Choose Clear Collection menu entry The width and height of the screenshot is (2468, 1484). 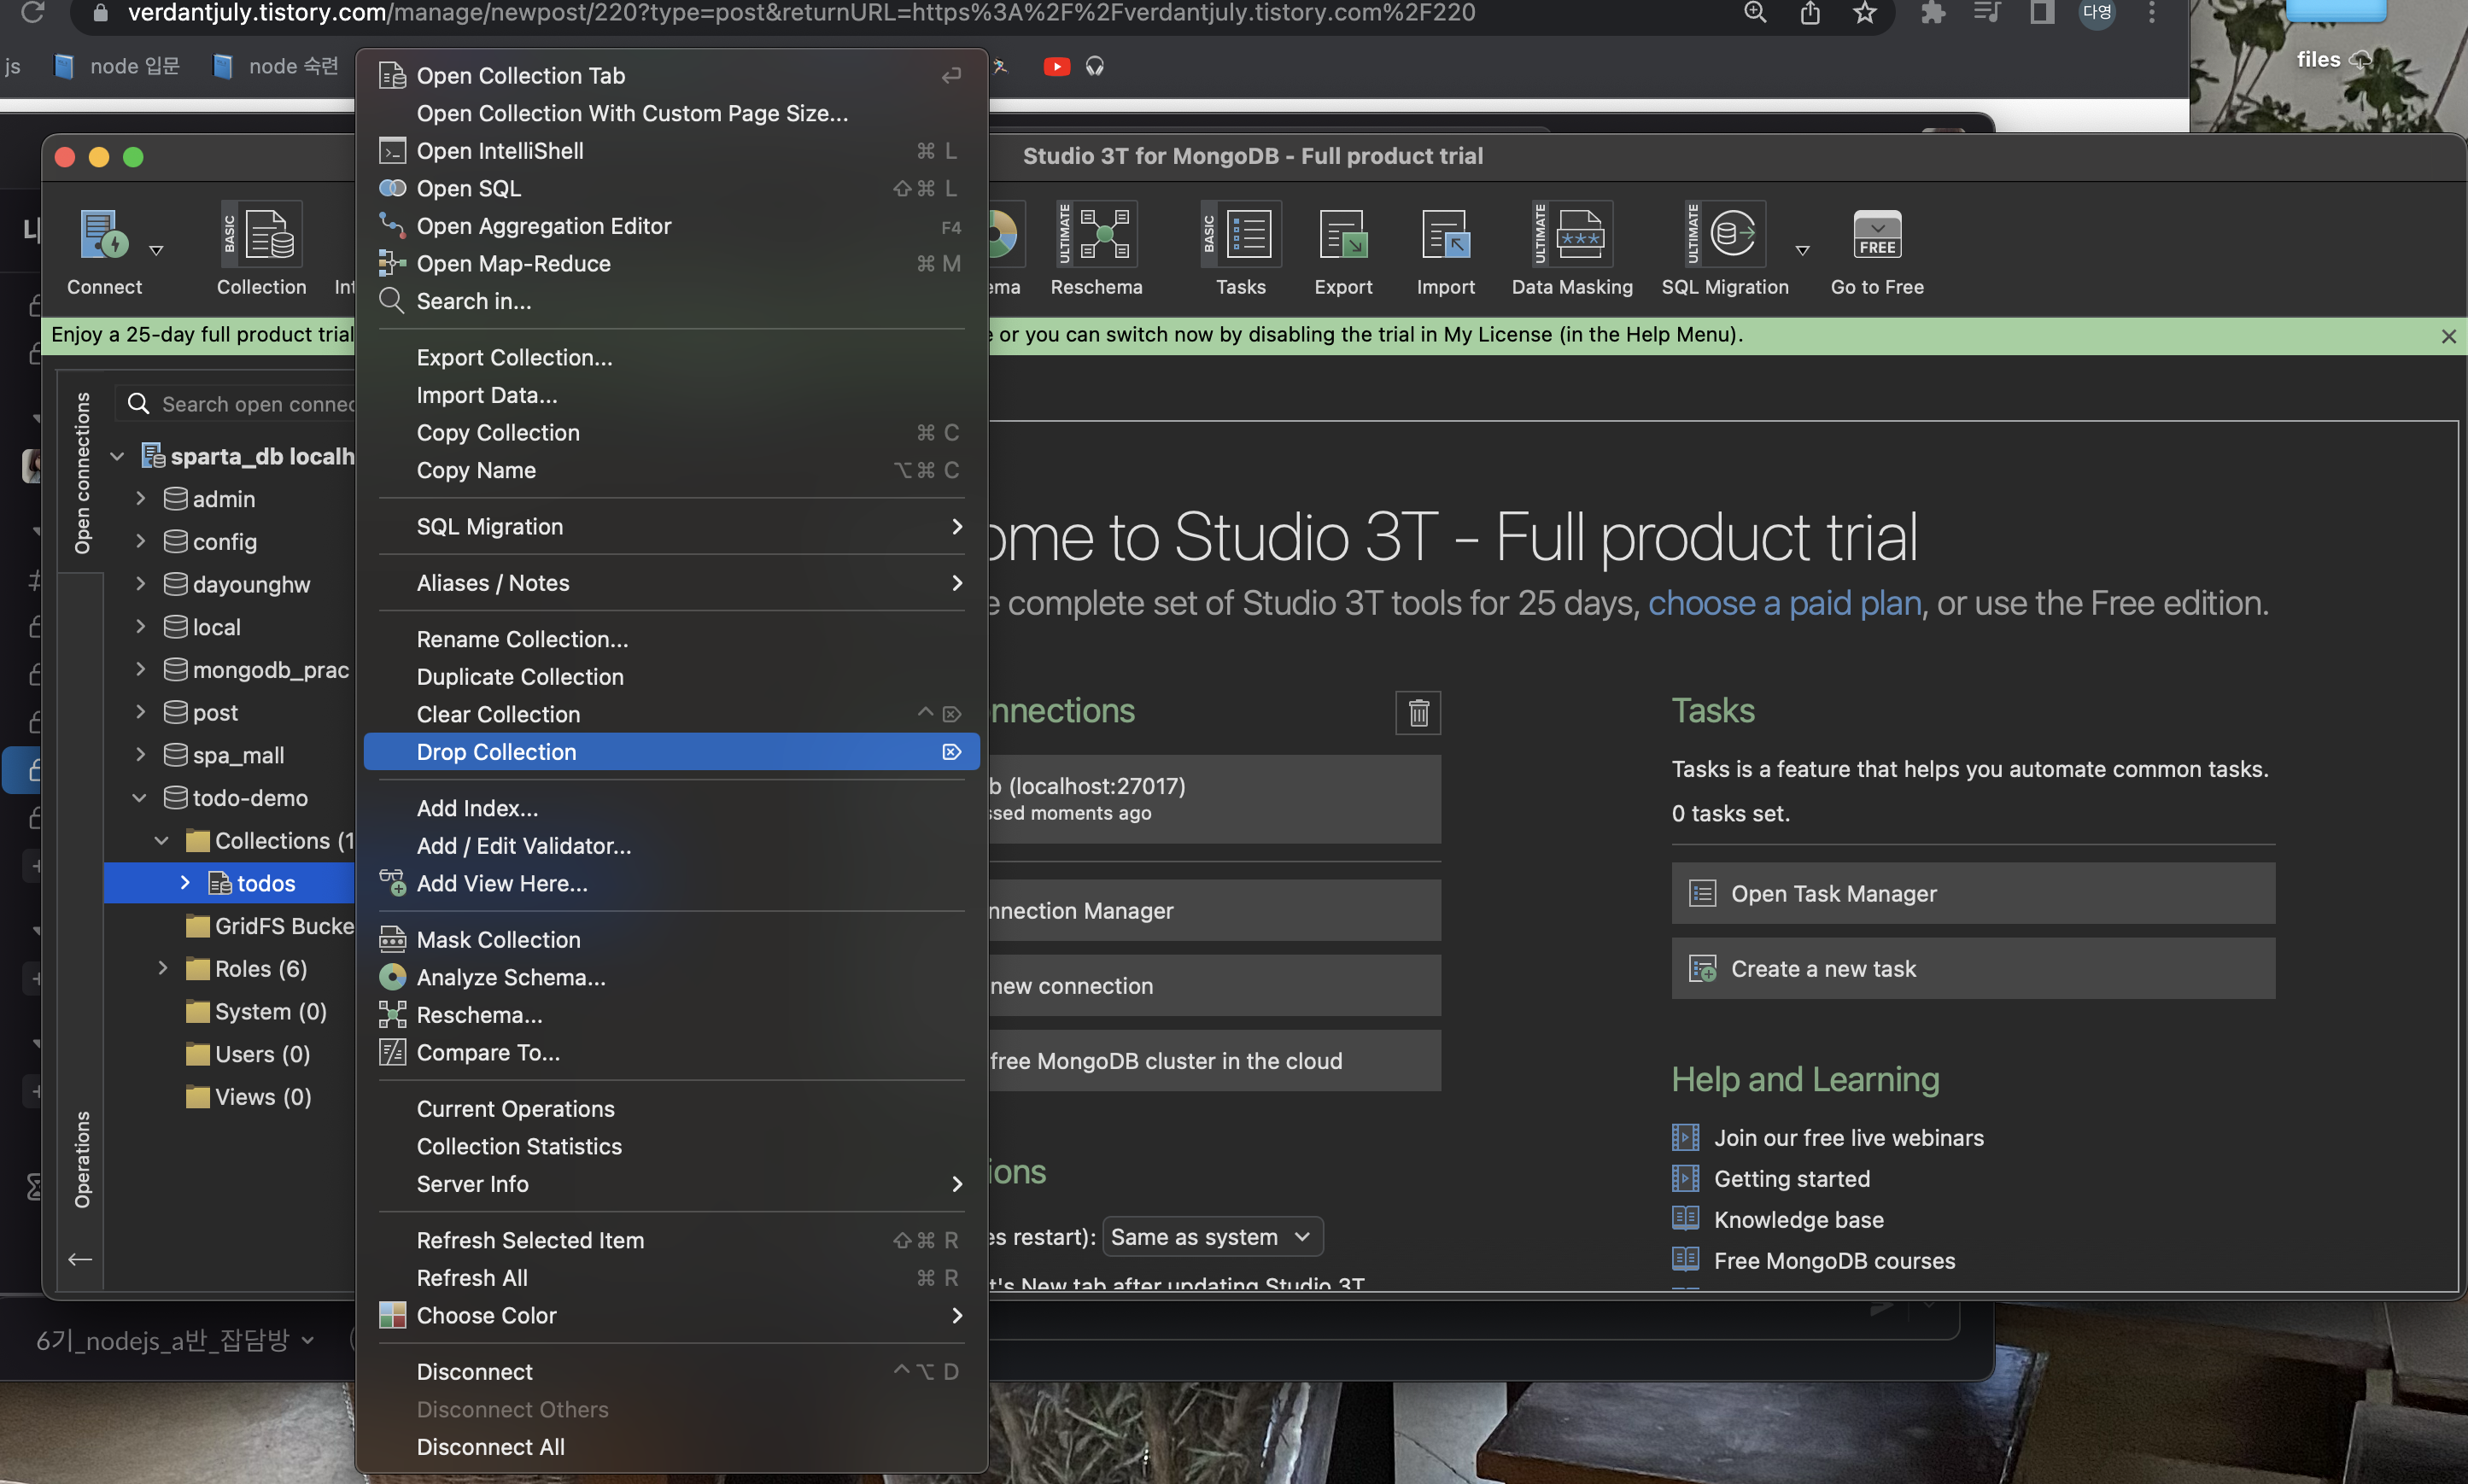click(671, 714)
